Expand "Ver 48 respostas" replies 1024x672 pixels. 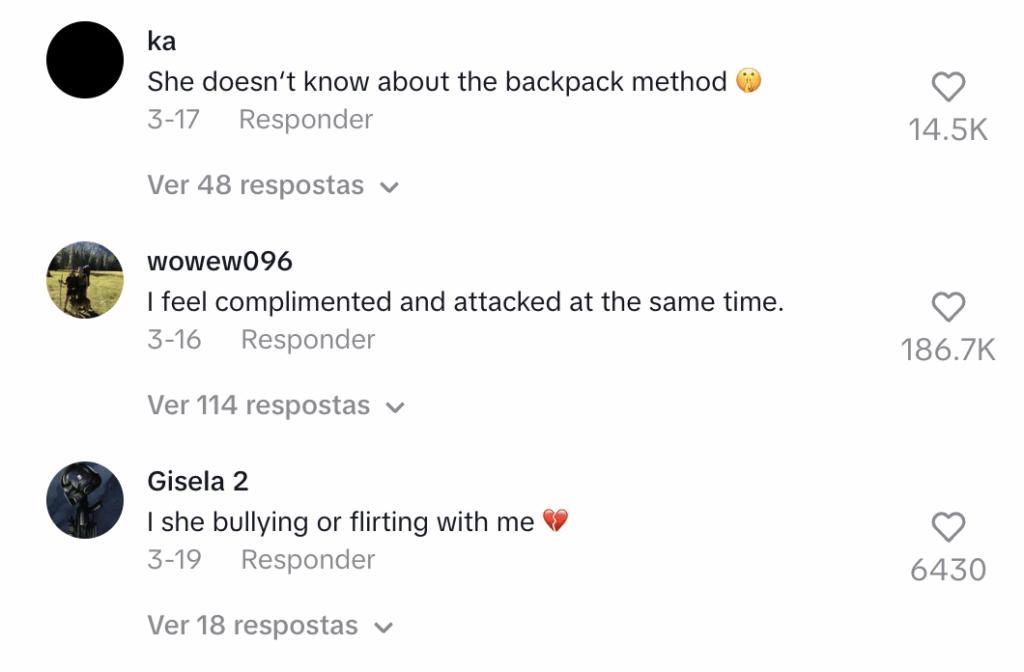coord(272,186)
